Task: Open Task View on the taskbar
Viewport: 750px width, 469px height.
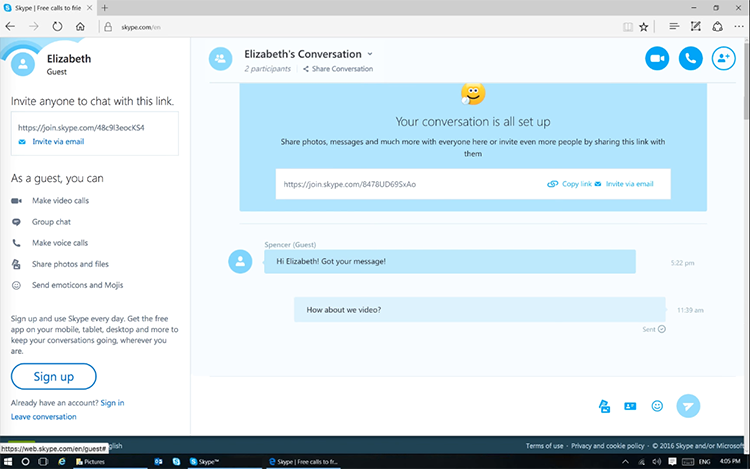Action: (x=43, y=462)
